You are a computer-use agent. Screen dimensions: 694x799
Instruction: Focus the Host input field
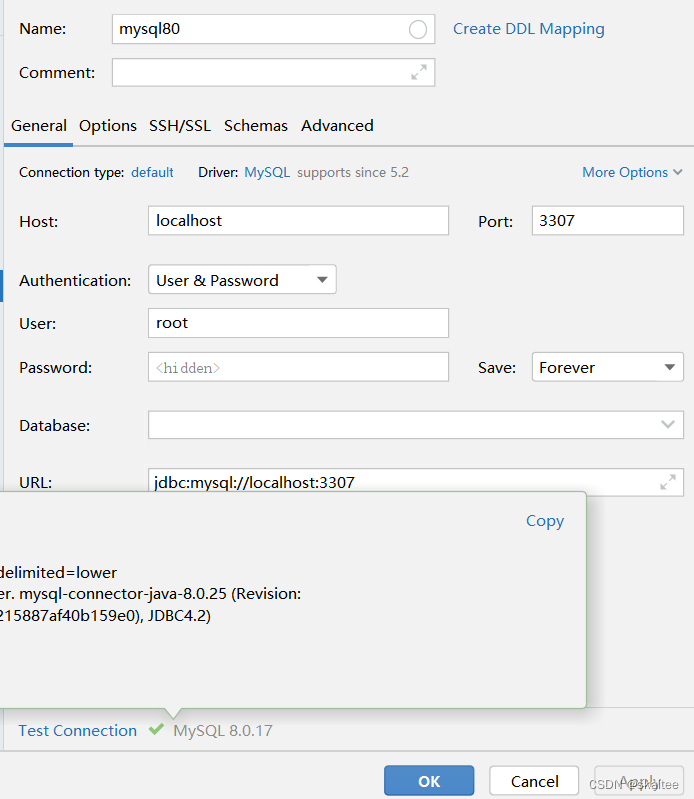coord(298,221)
